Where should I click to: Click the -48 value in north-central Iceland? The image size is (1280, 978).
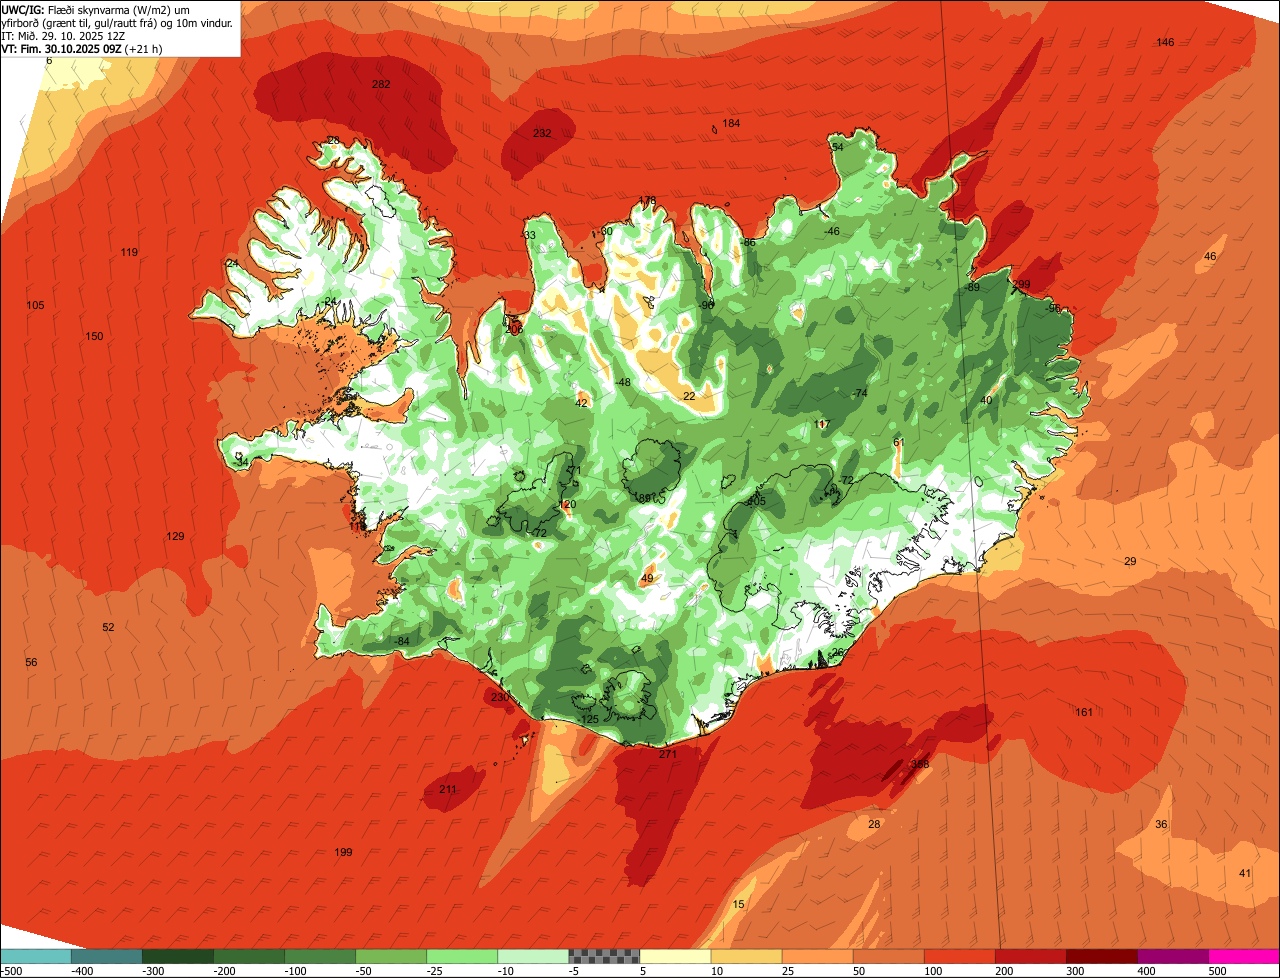[622, 383]
